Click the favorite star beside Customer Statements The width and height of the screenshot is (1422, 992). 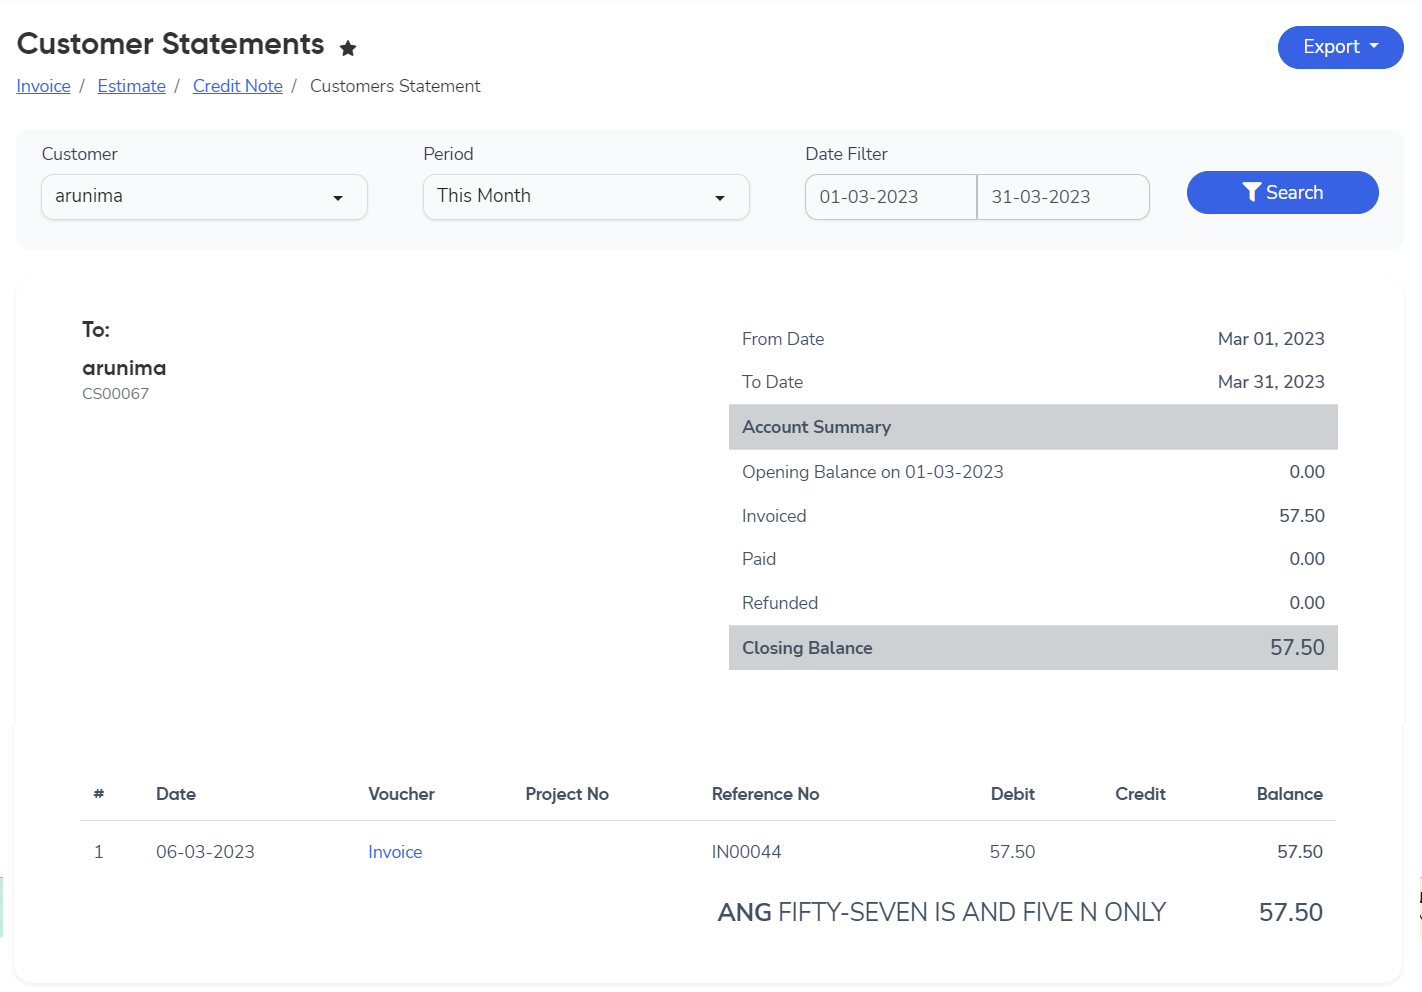coord(348,48)
